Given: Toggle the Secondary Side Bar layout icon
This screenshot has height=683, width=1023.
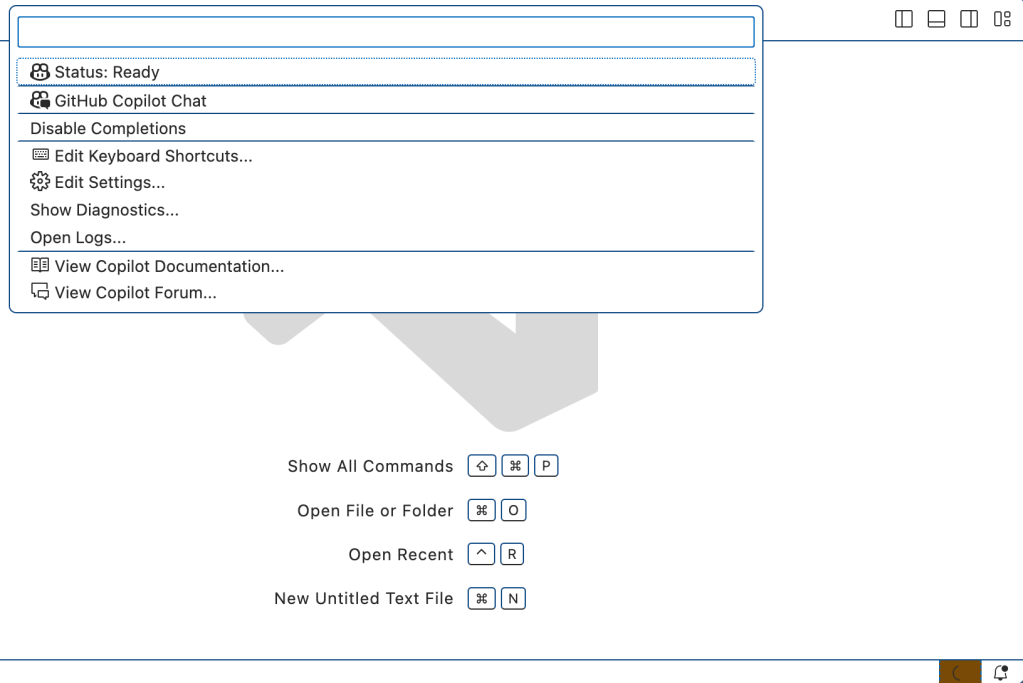Looking at the screenshot, I should [968, 18].
